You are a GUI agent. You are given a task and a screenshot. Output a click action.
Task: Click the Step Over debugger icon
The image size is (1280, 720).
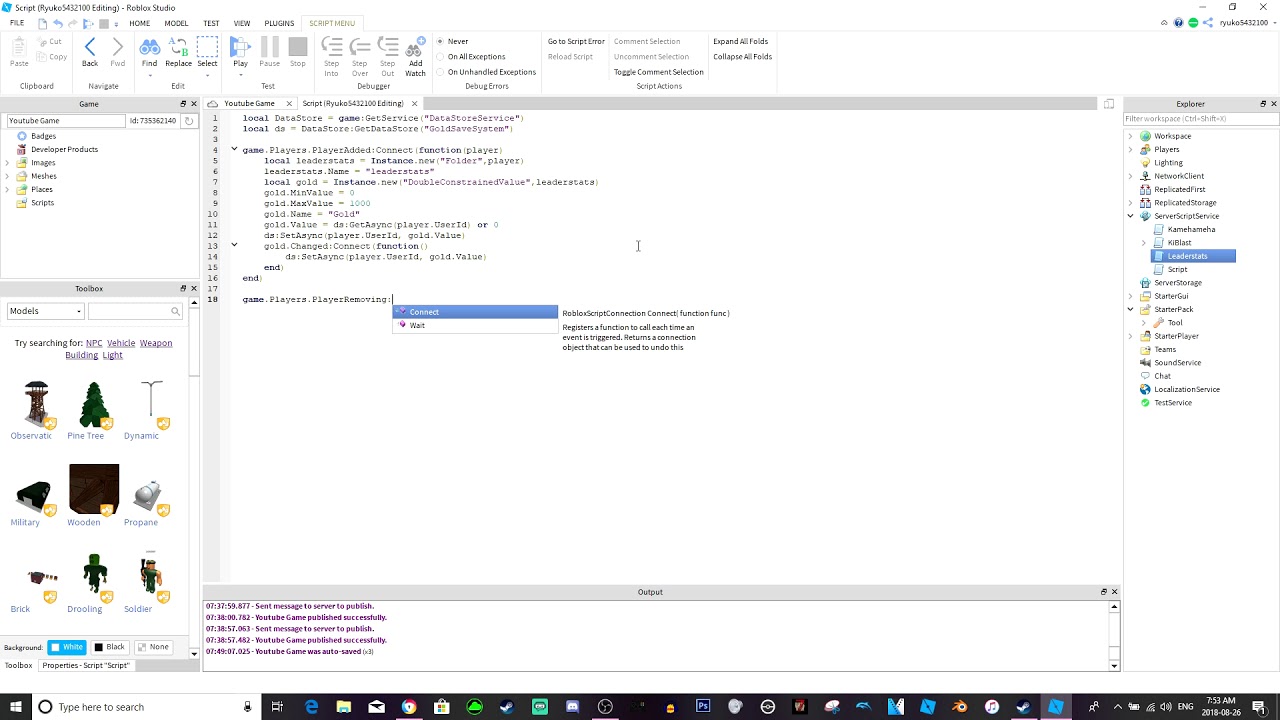click(x=360, y=56)
